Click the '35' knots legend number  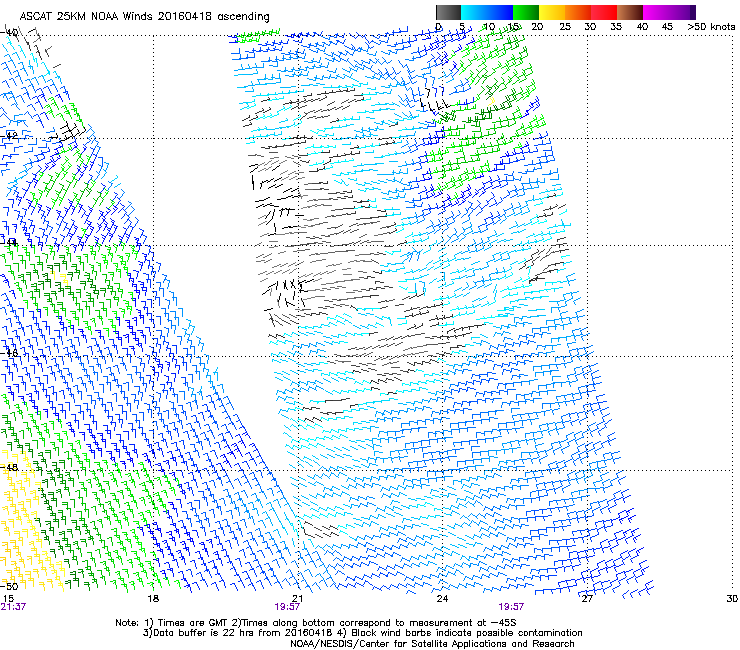click(616, 27)
